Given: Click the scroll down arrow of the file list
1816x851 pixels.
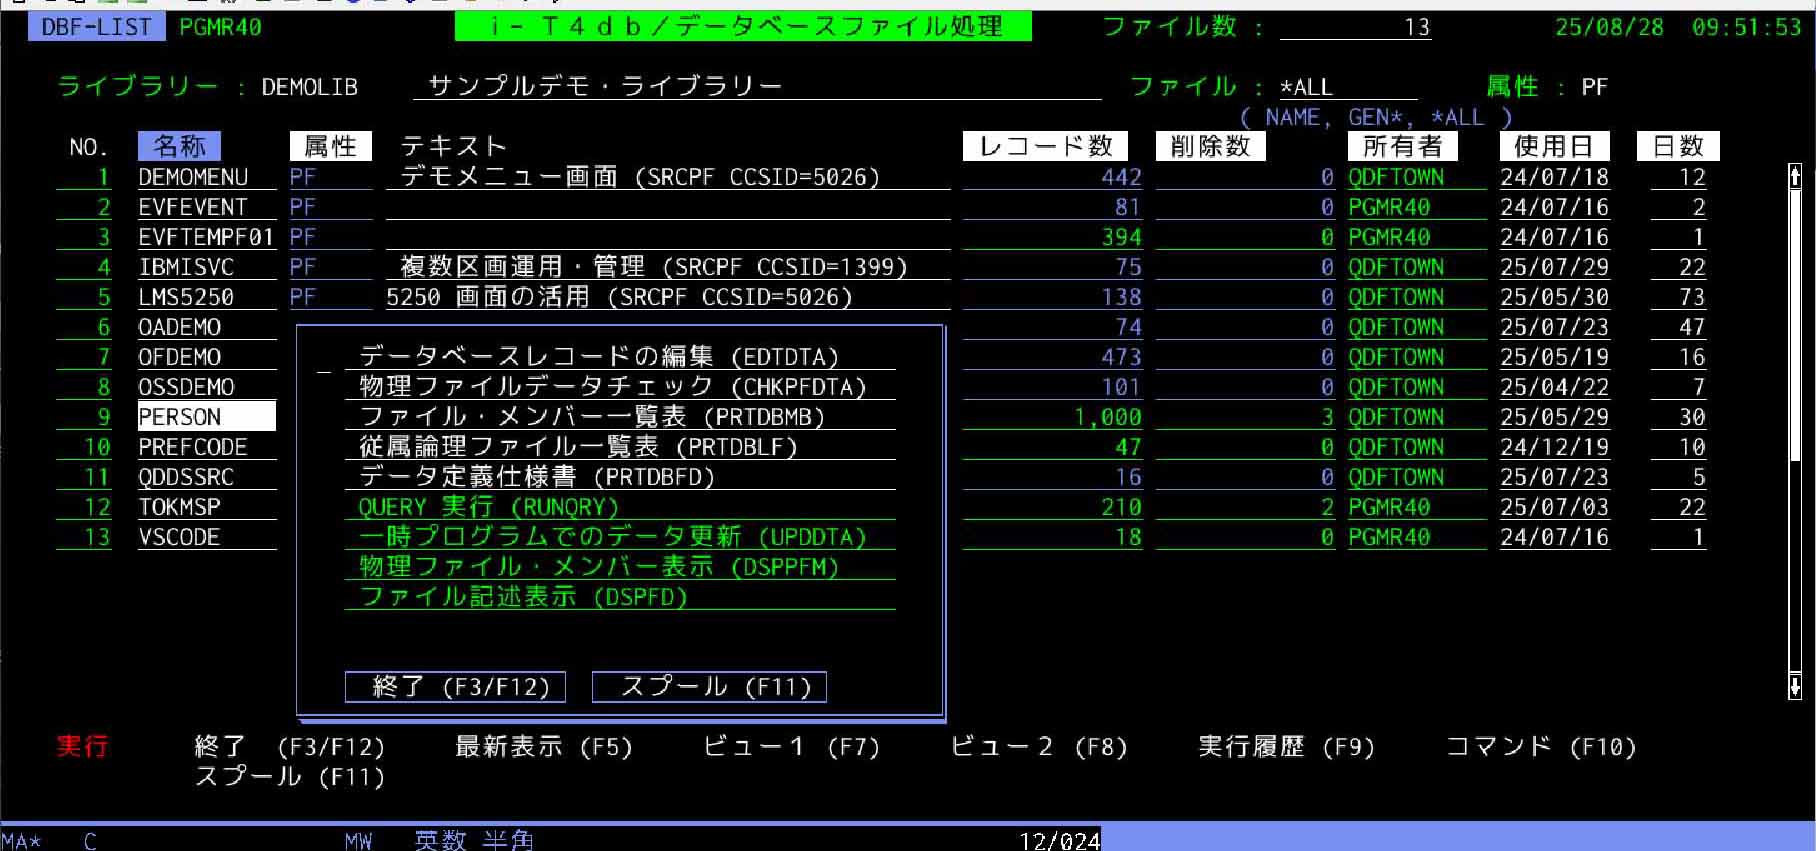Looking at the screenshot, I should (x=1795, y=686).
